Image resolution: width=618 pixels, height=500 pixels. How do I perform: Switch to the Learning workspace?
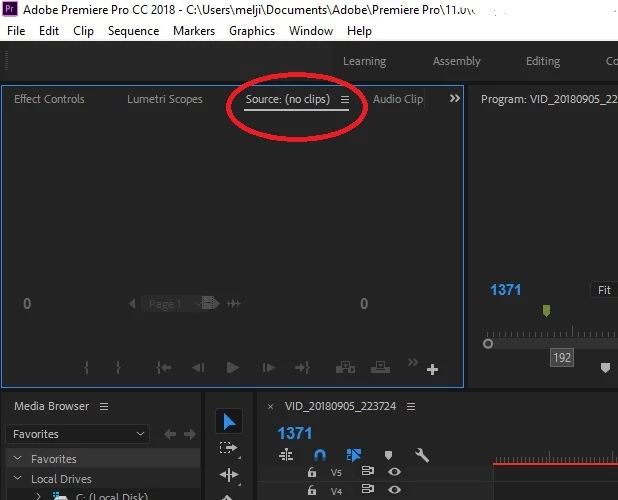(365, 61)
